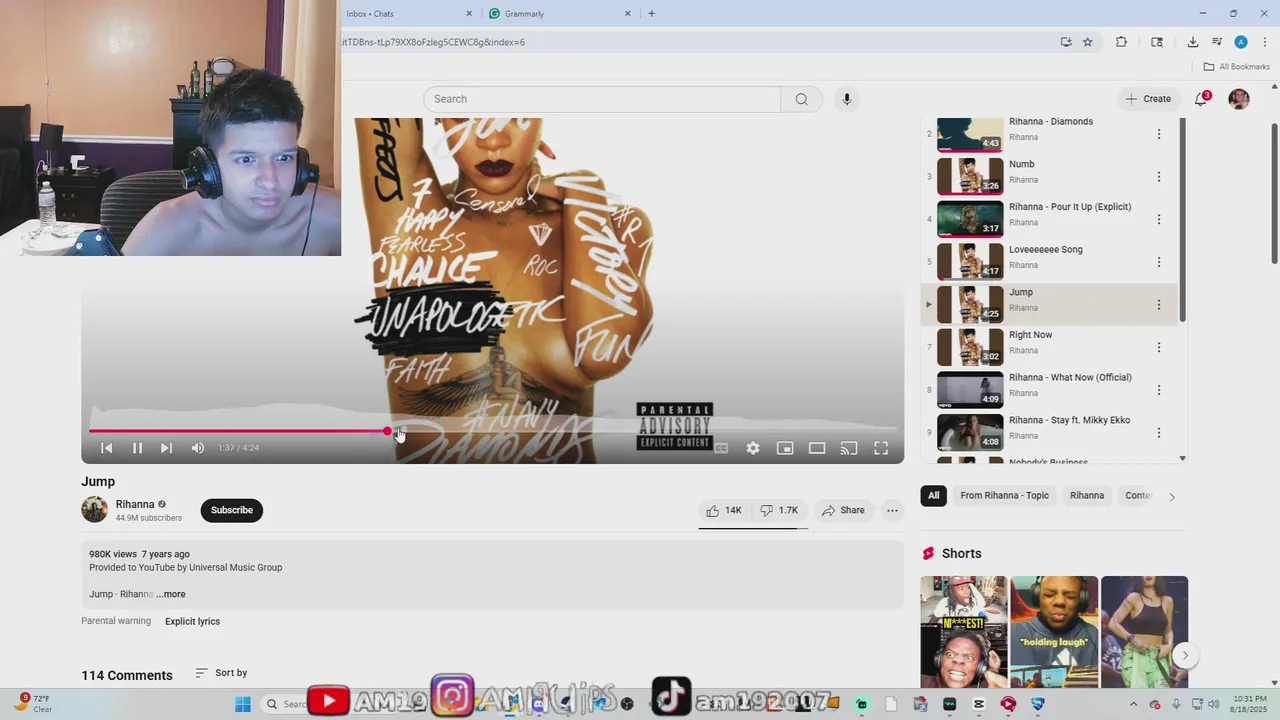Viewport: 1280px width, 720px height.
Task: Open options menu for Jump row
Action: click(1159, 305)
